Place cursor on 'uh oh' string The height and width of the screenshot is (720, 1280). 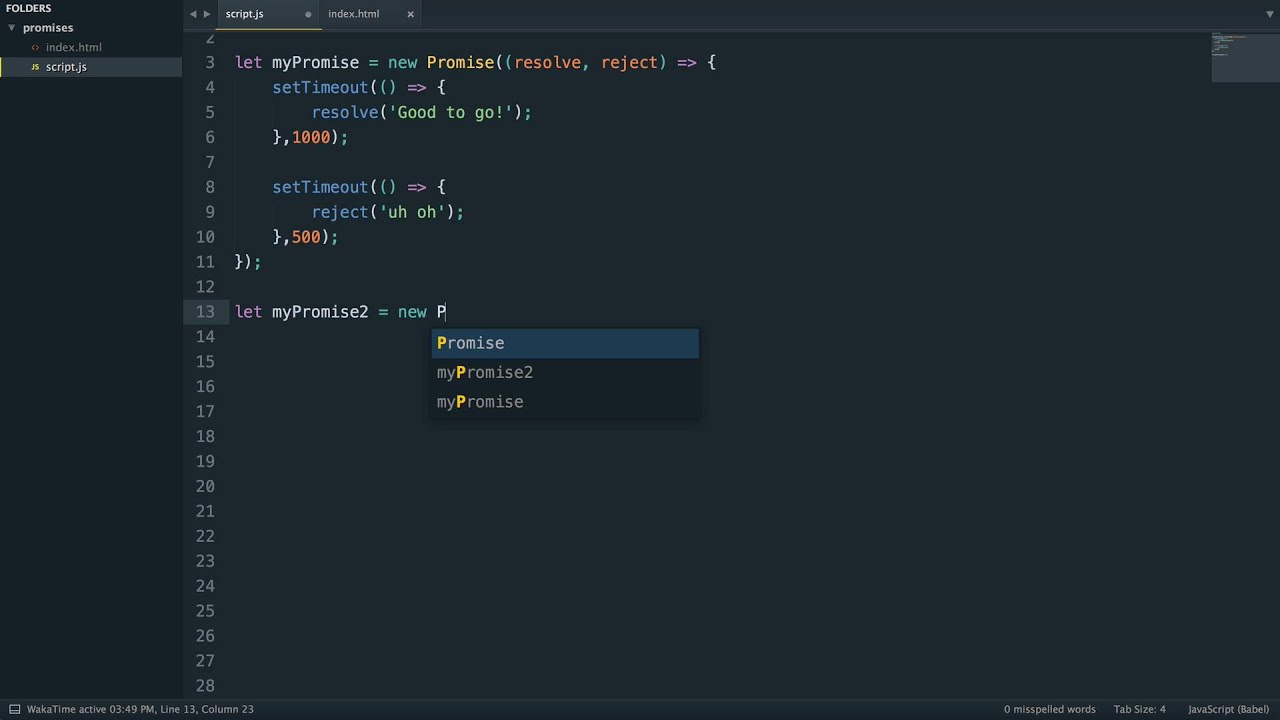(x=412, y=212)
